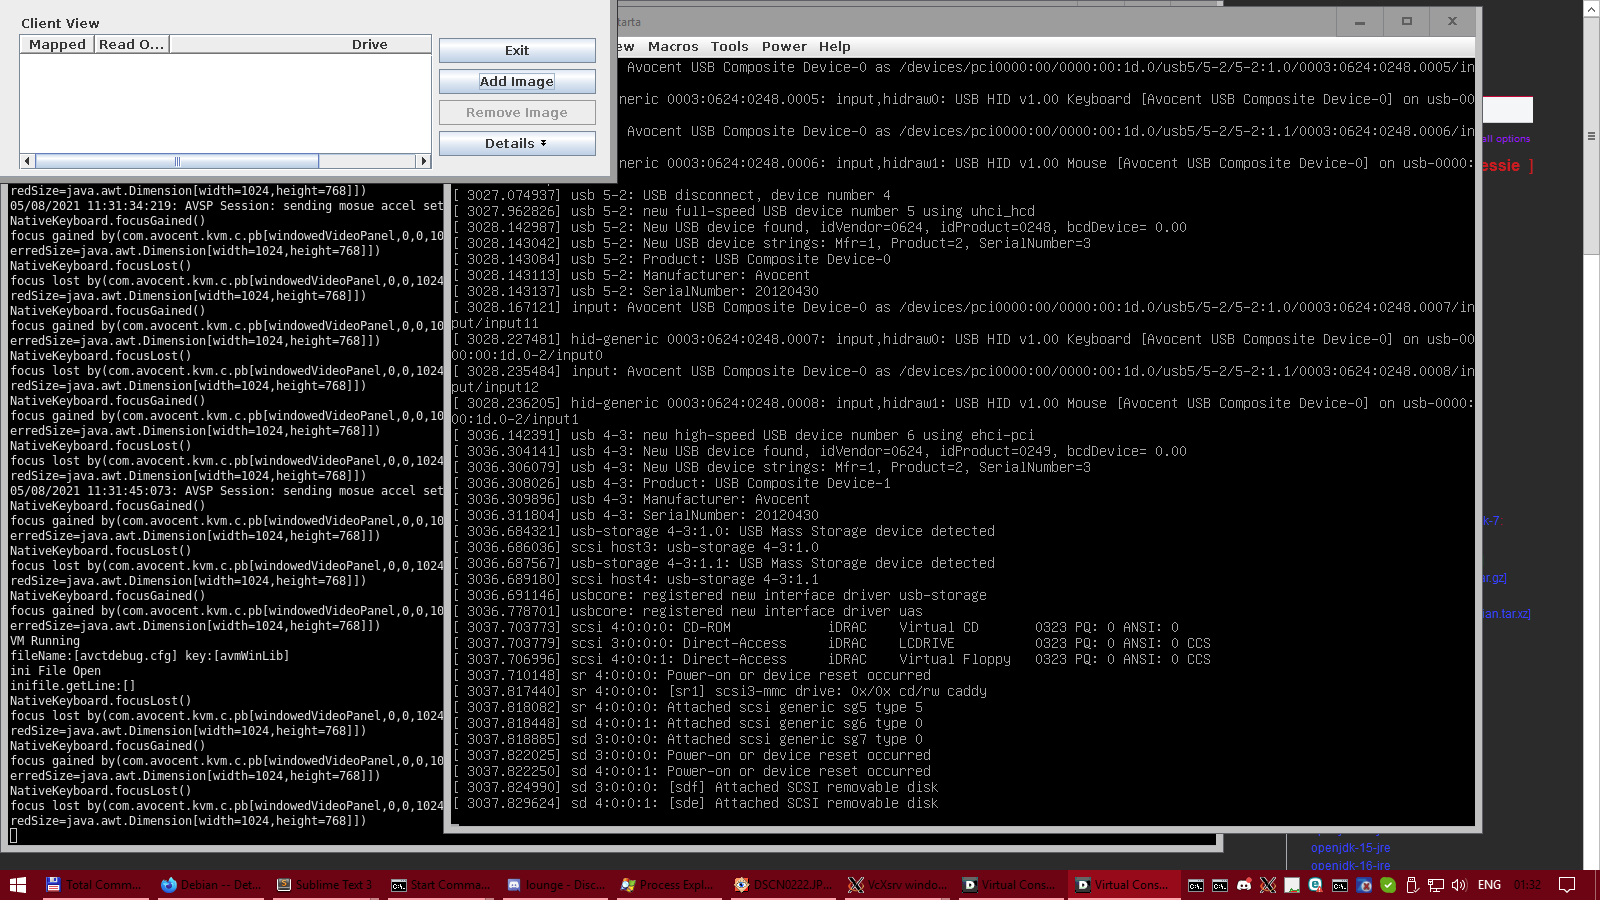This screenshot has height=900, width=1600.
Task: Open Total Commander from the taskbar
Action: [x=94, y=885]
